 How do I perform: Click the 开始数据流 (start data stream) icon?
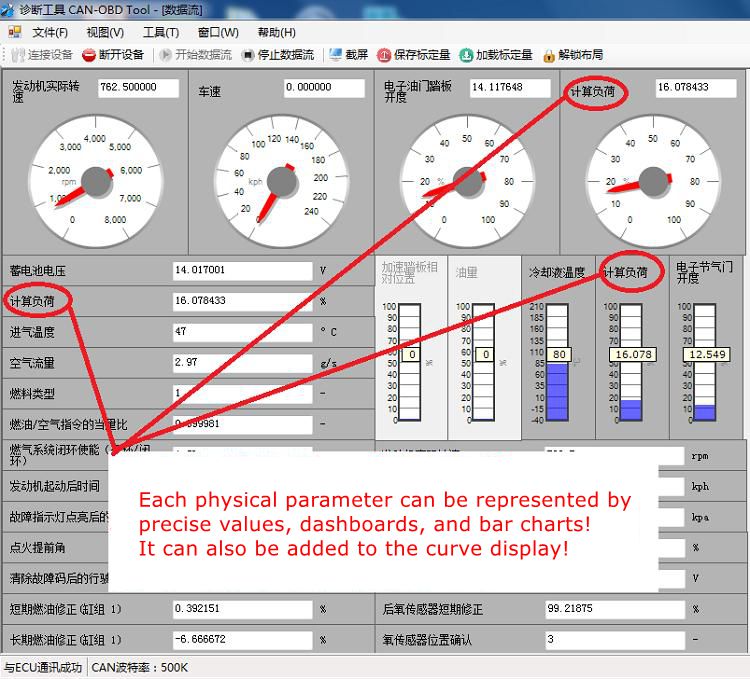click(166, 55)
